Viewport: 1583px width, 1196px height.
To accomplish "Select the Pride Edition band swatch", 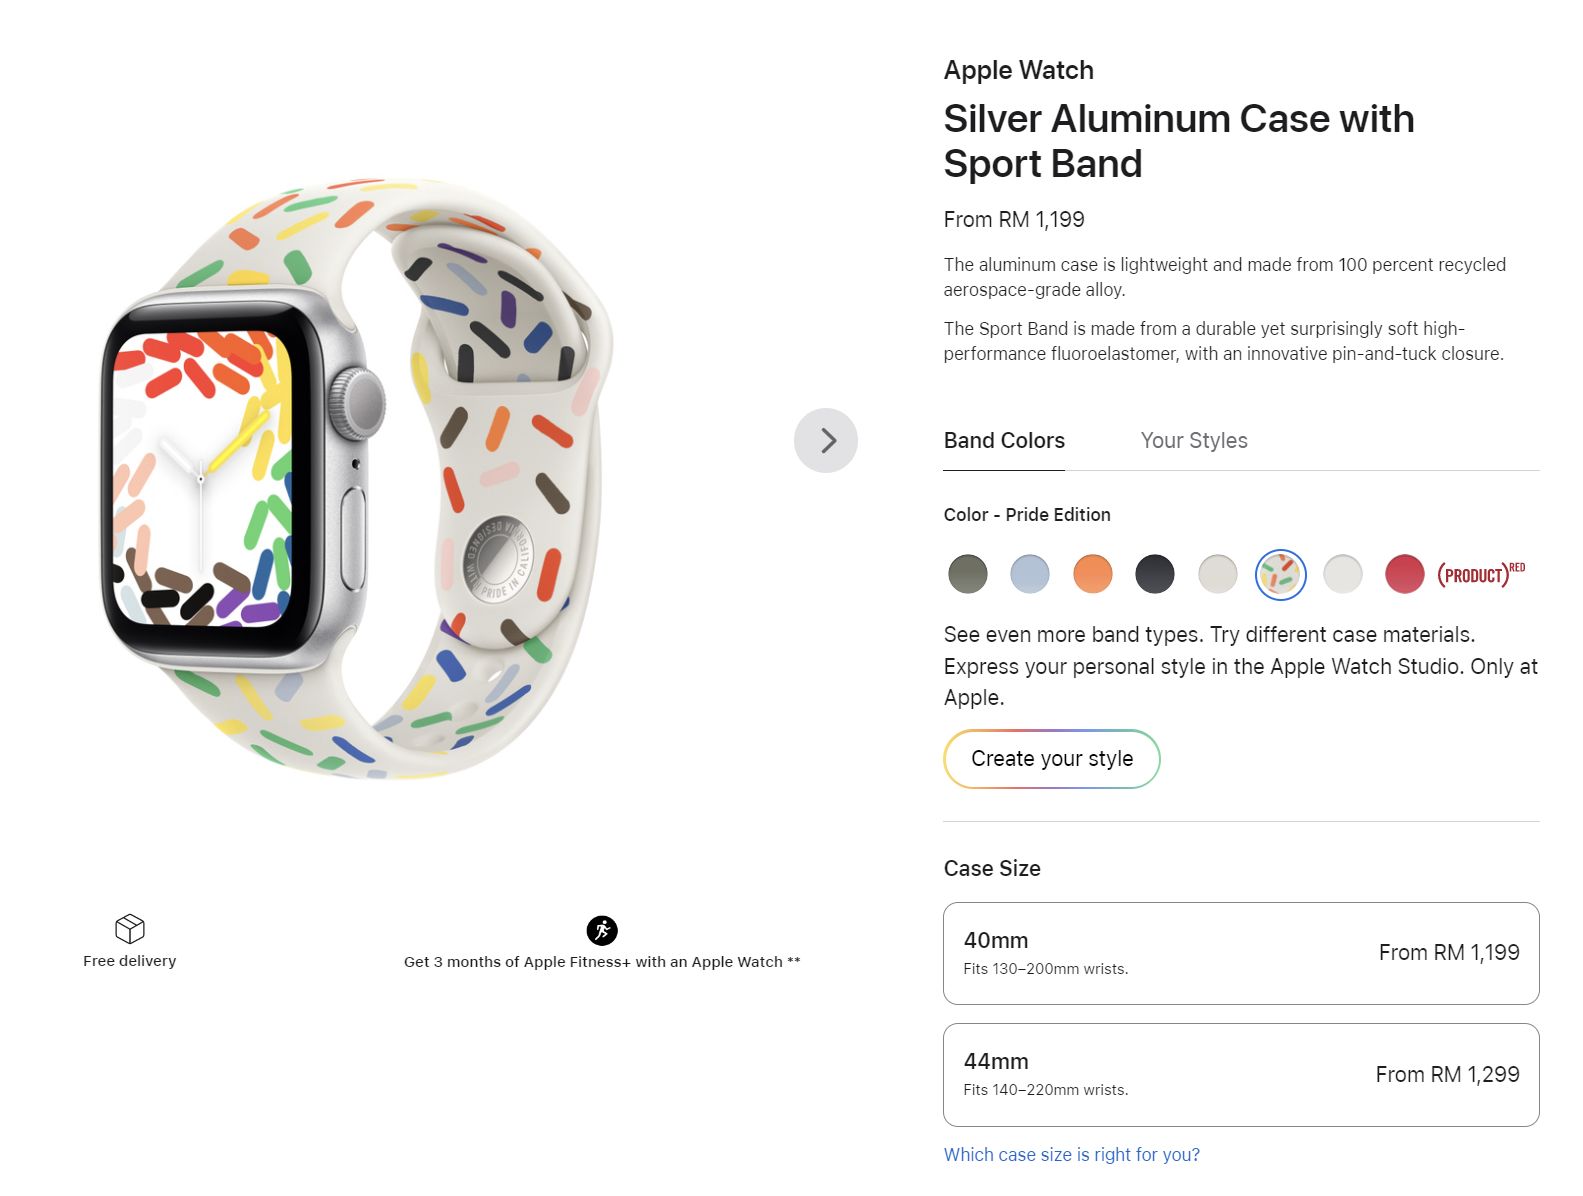I will click(1281, 575).
